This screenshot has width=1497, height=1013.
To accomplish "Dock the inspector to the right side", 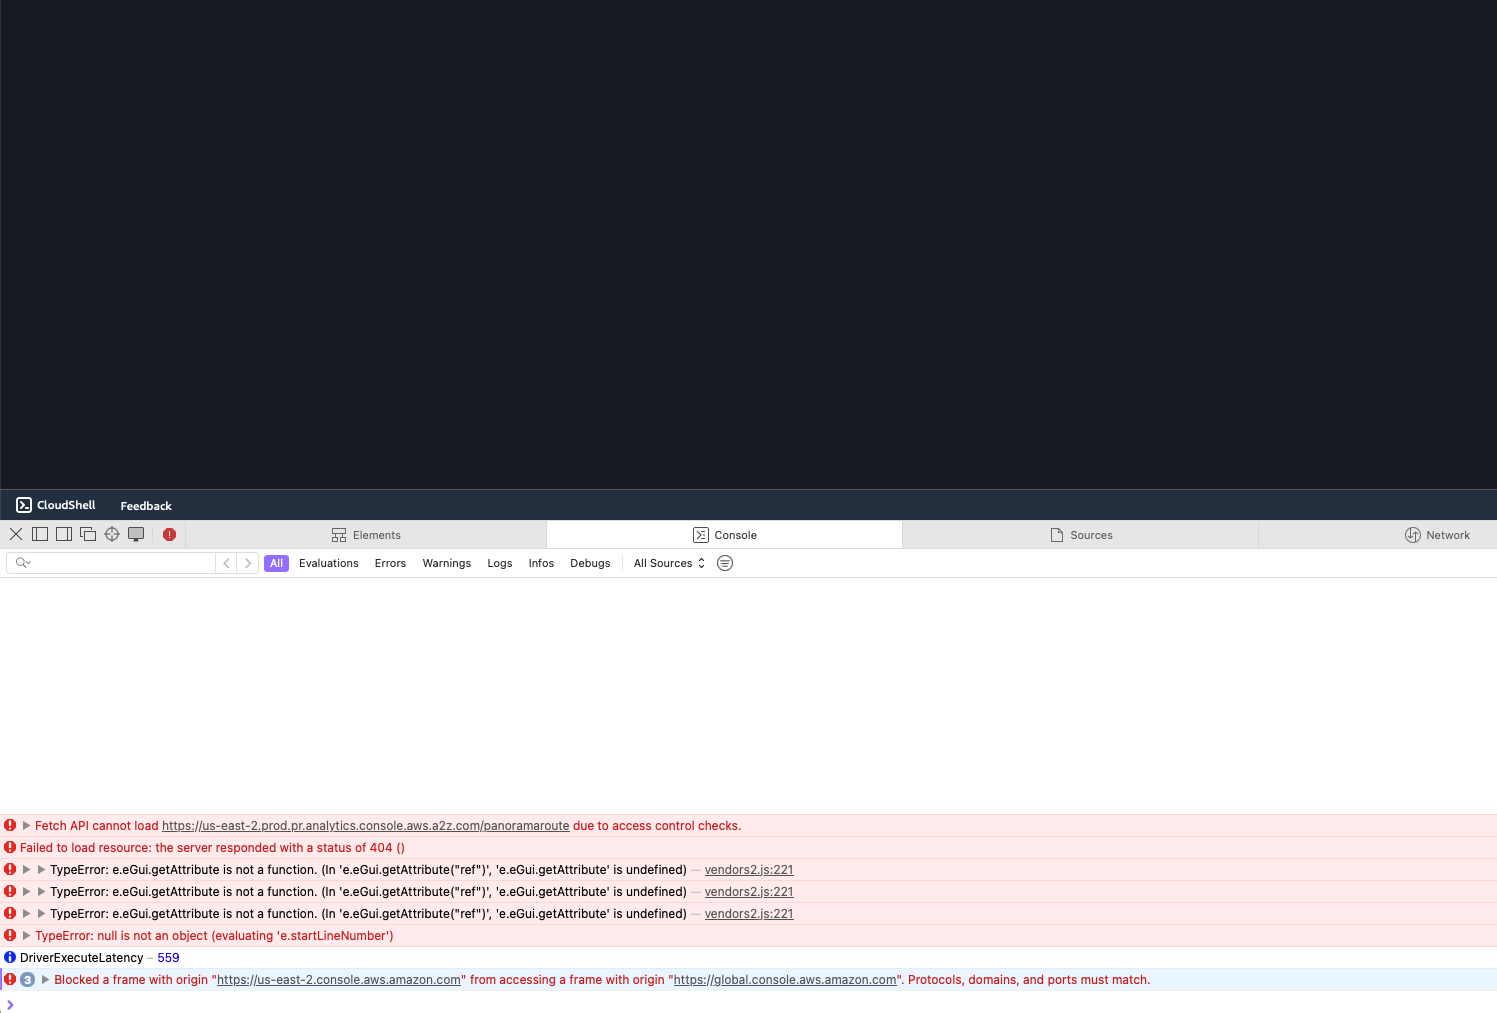I will (64, 534).
